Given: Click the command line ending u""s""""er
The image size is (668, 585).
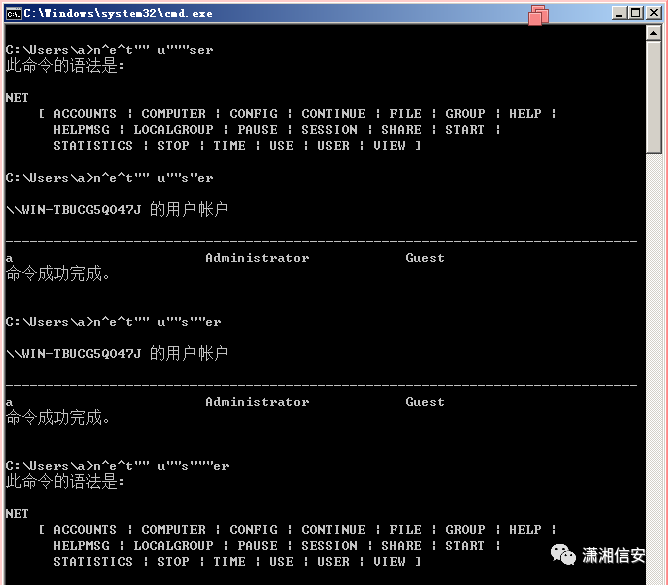Looking at the screenshot, I should click(x=161, y=466).
